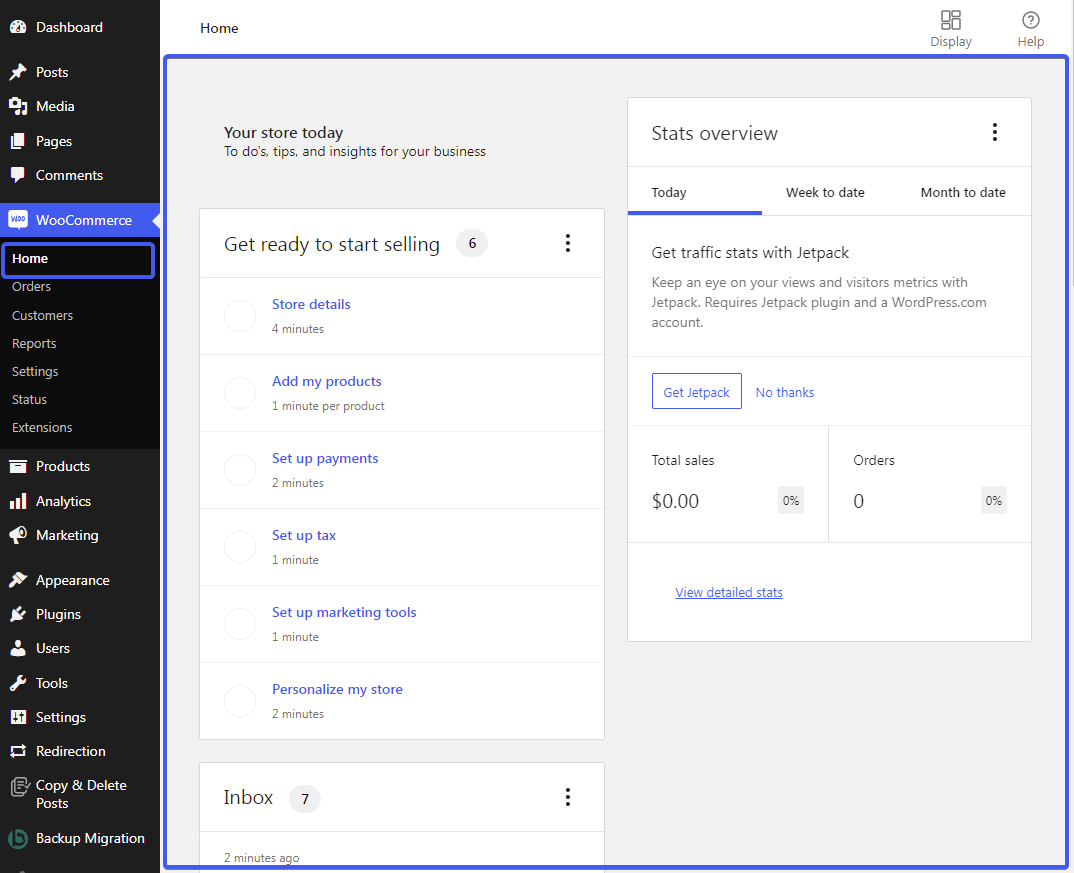Open Analytics bar chart icon in sidebar

coord(18,501)
